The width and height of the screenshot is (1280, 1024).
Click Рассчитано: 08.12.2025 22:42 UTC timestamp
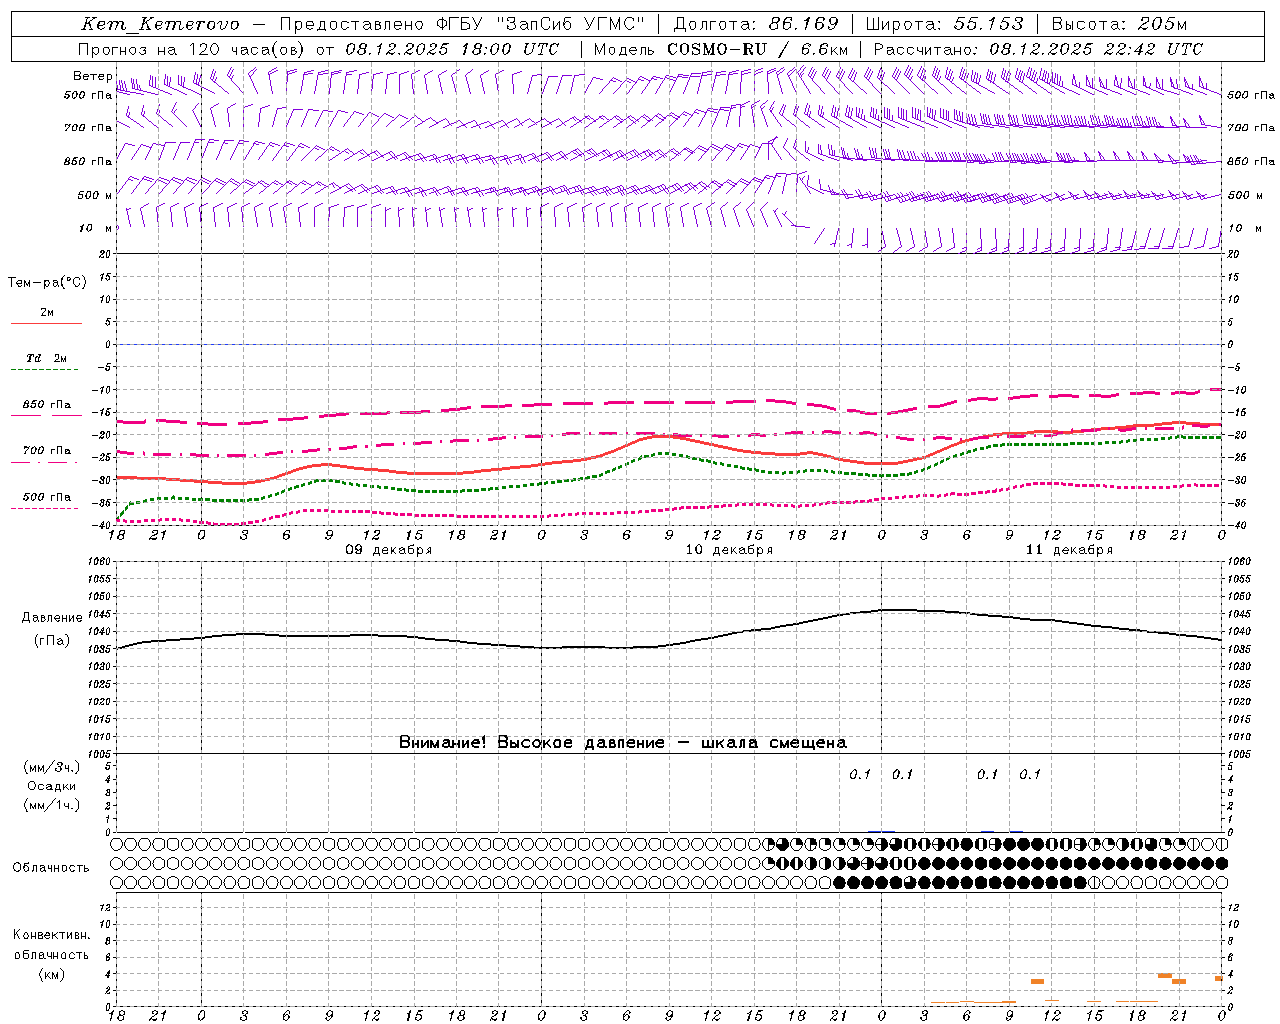(x=1038, y=49)
